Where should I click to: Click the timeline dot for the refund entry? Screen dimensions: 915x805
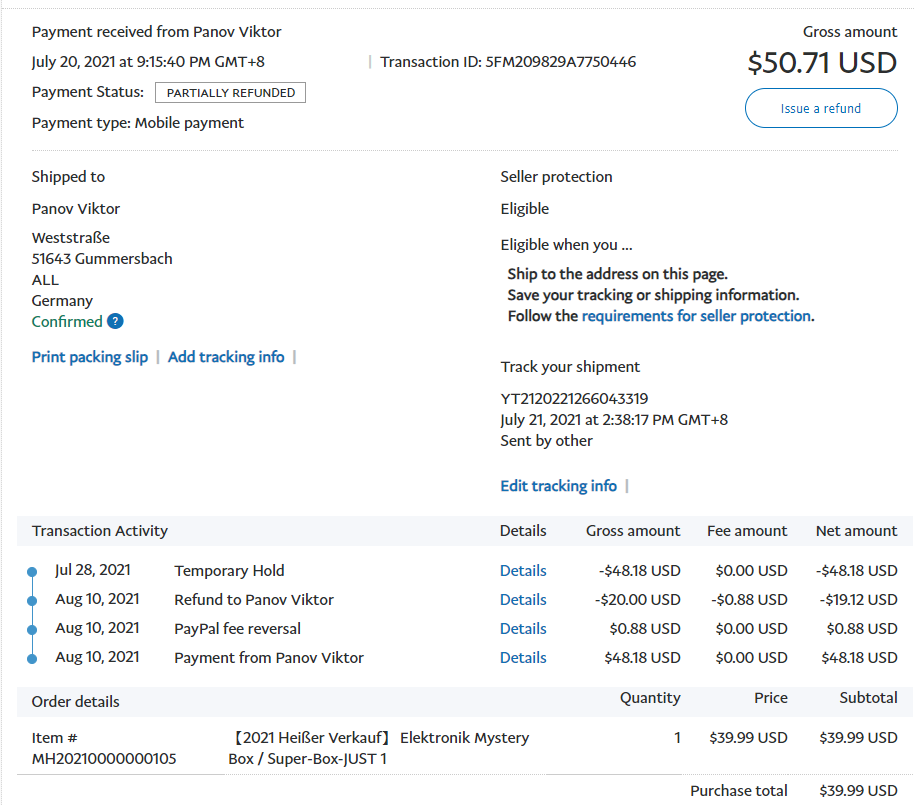(x=32, y=601)
